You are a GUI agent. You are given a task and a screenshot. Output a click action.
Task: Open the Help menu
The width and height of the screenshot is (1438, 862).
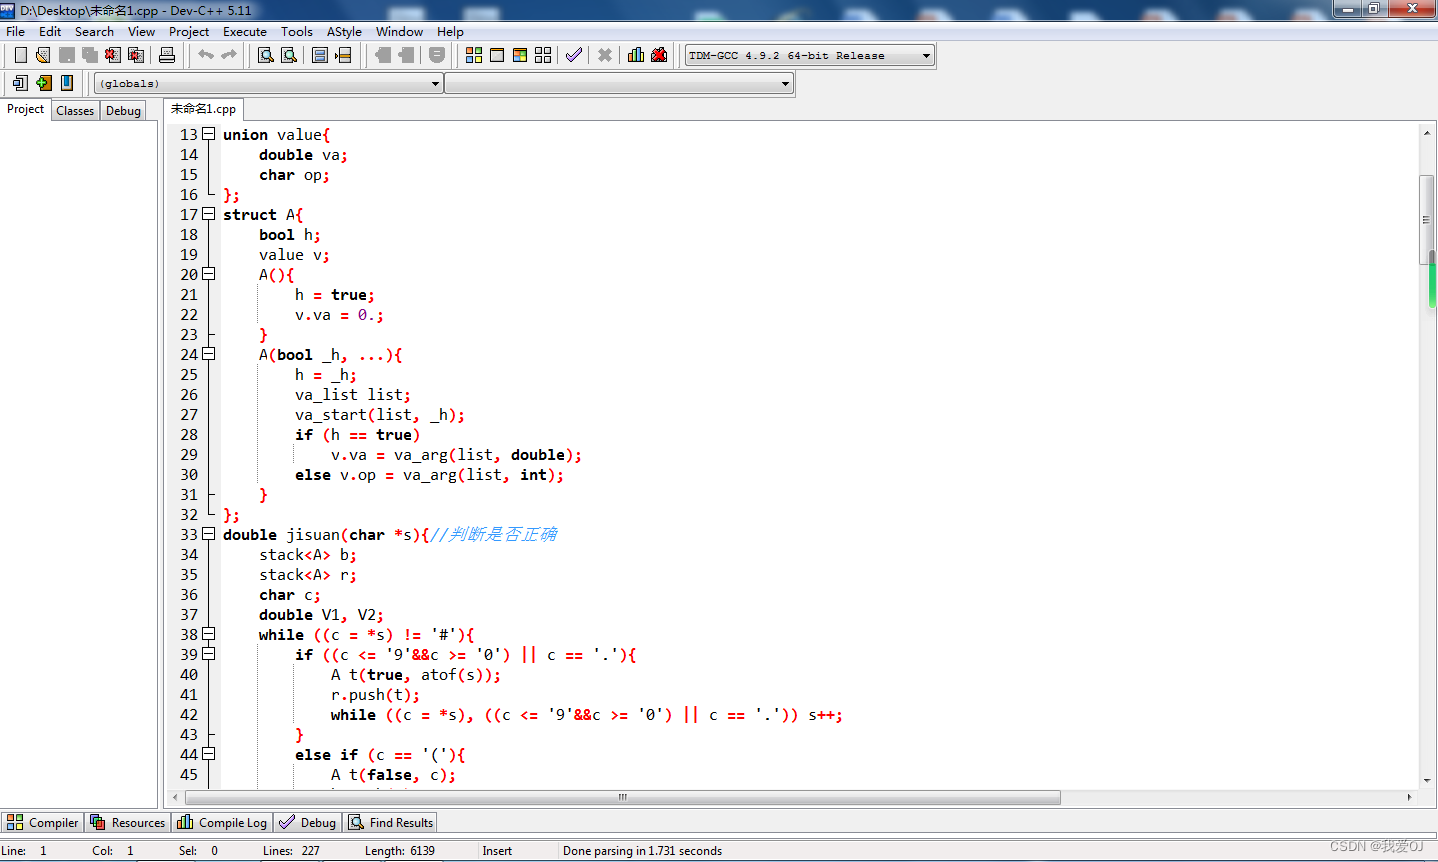pos(450,31)
